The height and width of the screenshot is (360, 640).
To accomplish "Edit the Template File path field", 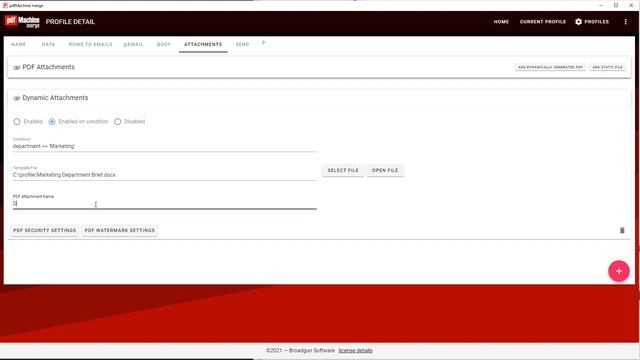I will pos(164,175).
